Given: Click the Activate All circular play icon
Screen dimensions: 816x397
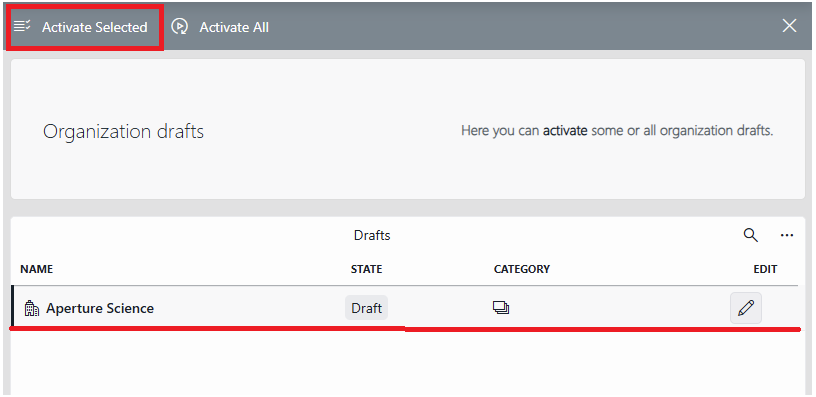Looking at the screenshot, I should click(180, 27).
